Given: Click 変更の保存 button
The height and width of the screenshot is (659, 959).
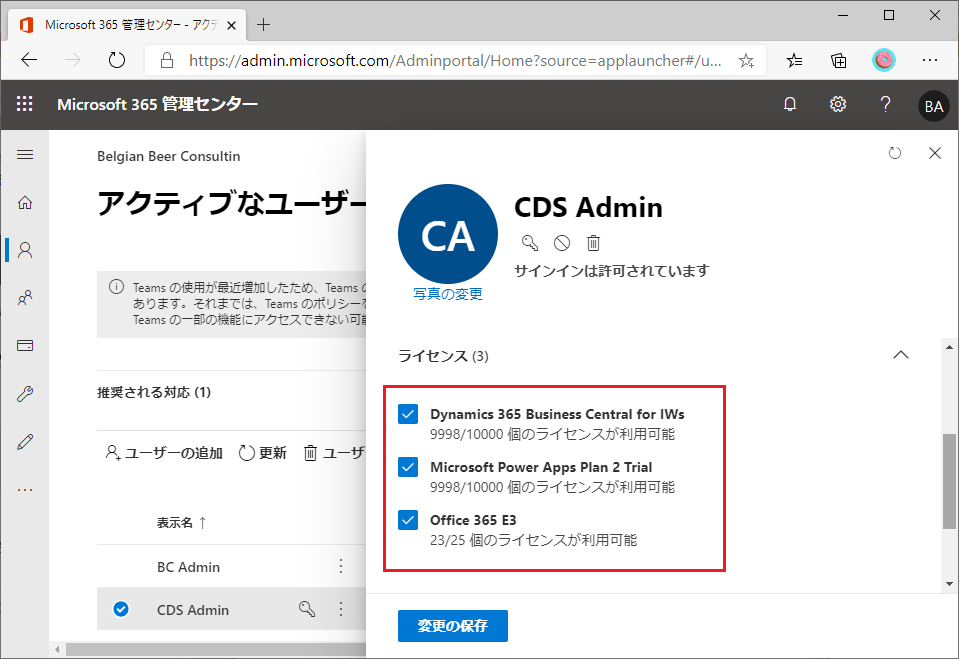Looking at the screenshot, I should tap(453, 625).
